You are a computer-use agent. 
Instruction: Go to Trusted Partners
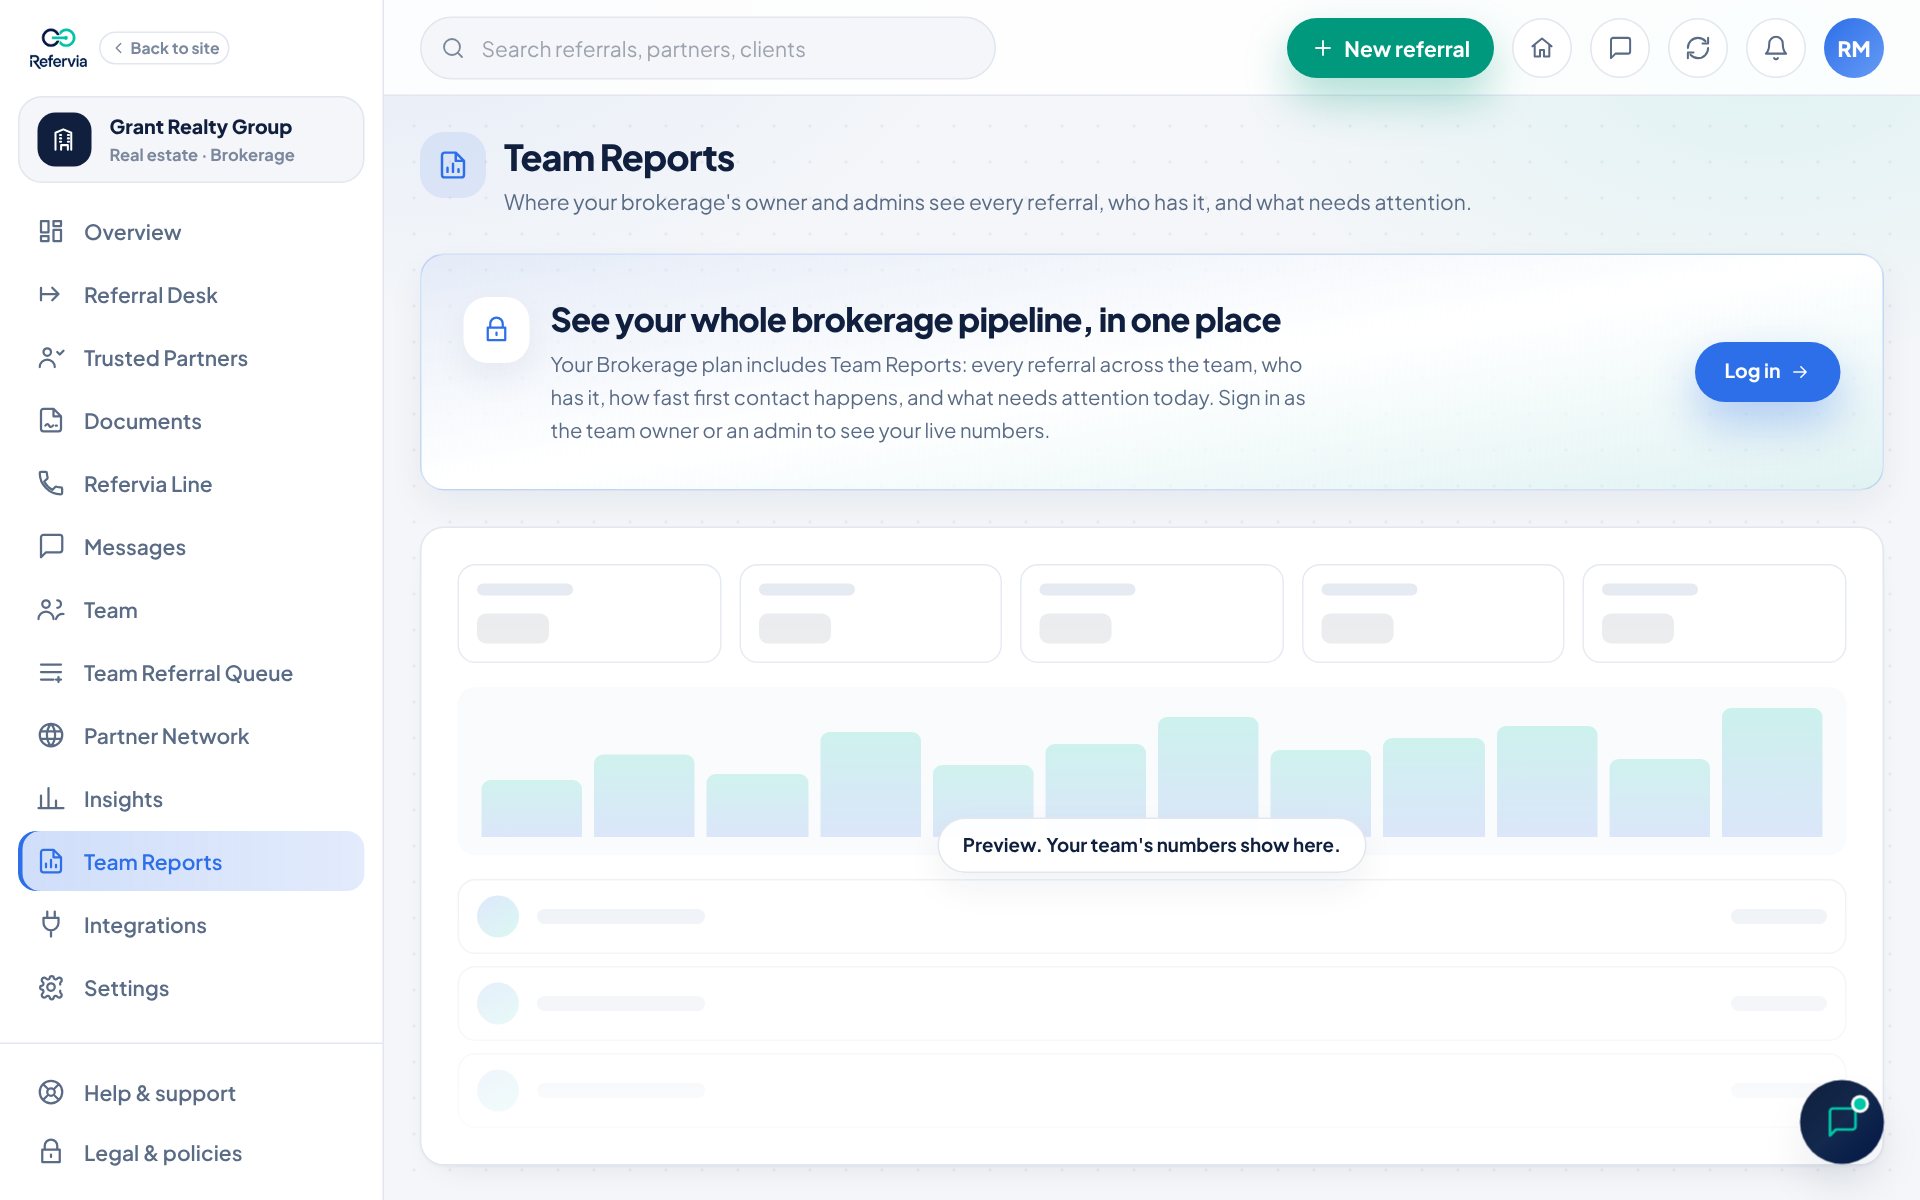tap(191, 358)
